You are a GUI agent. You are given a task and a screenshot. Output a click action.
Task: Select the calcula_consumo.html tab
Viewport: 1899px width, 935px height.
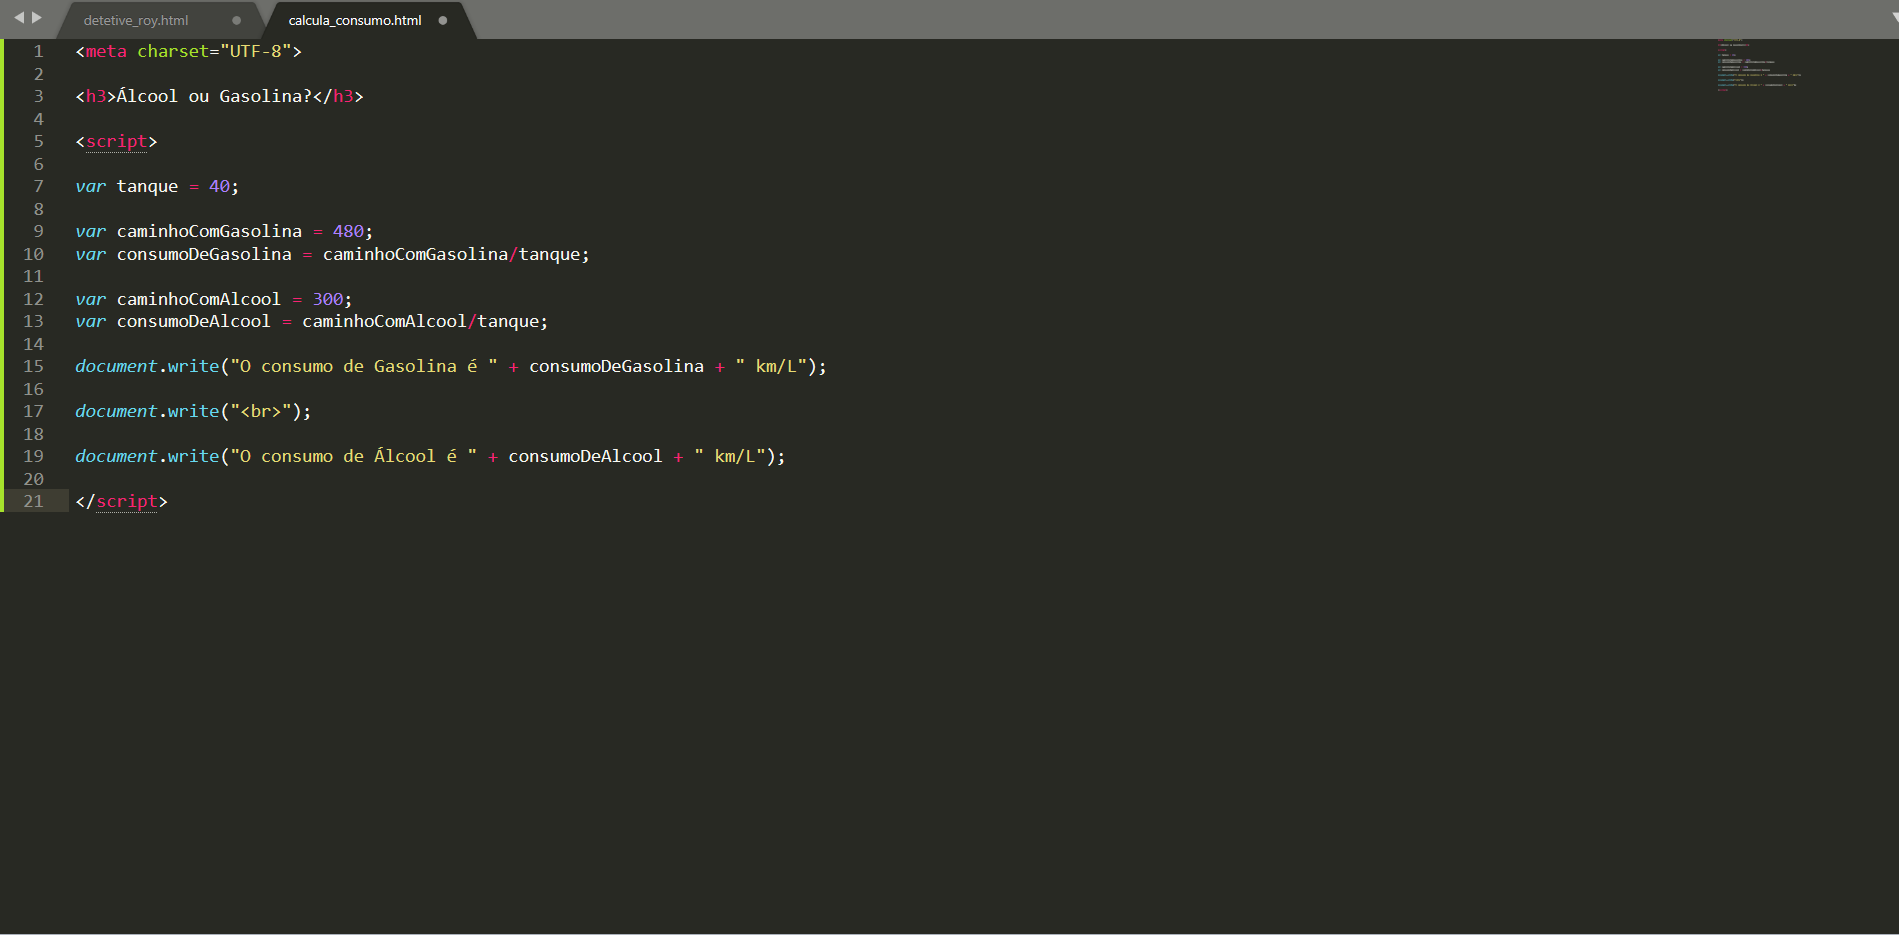pyautogui.click(x=355, y=20)
